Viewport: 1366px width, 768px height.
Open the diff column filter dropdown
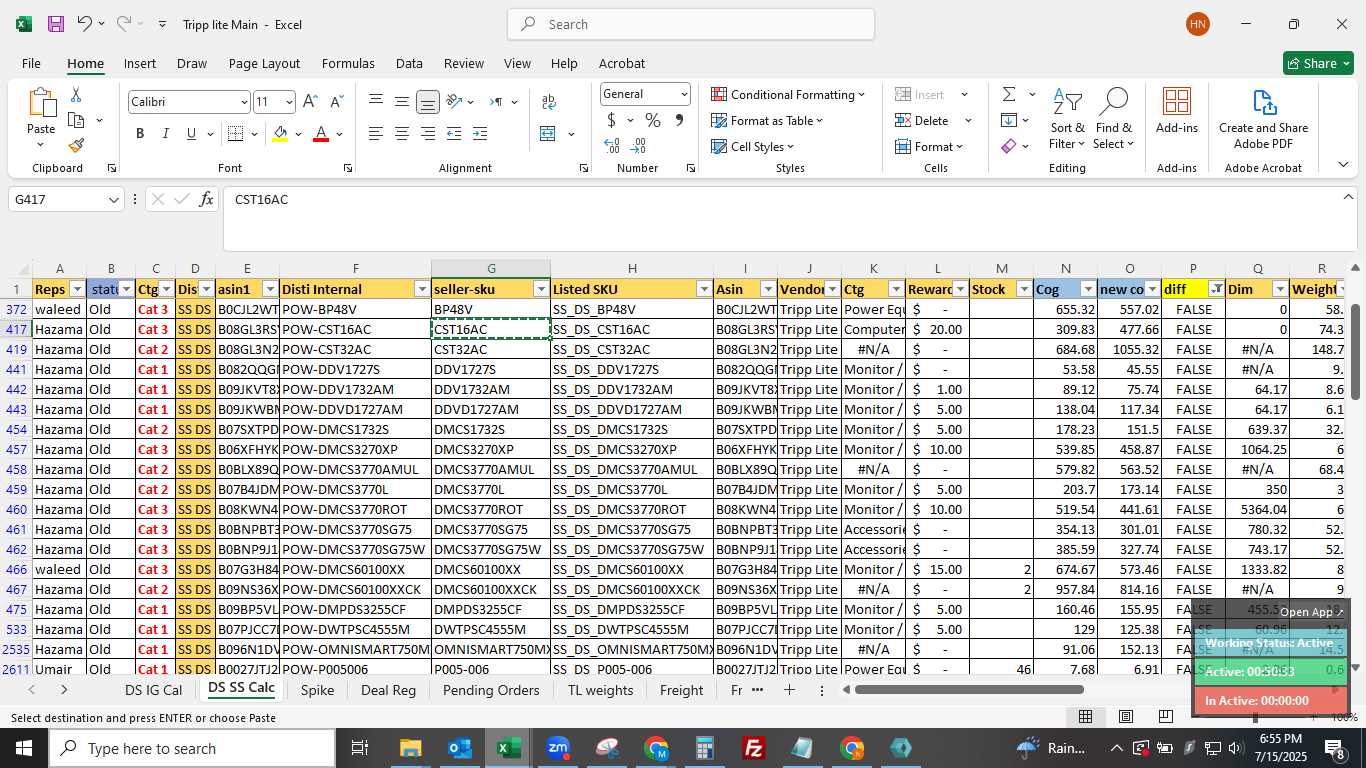coord(1216,289)
